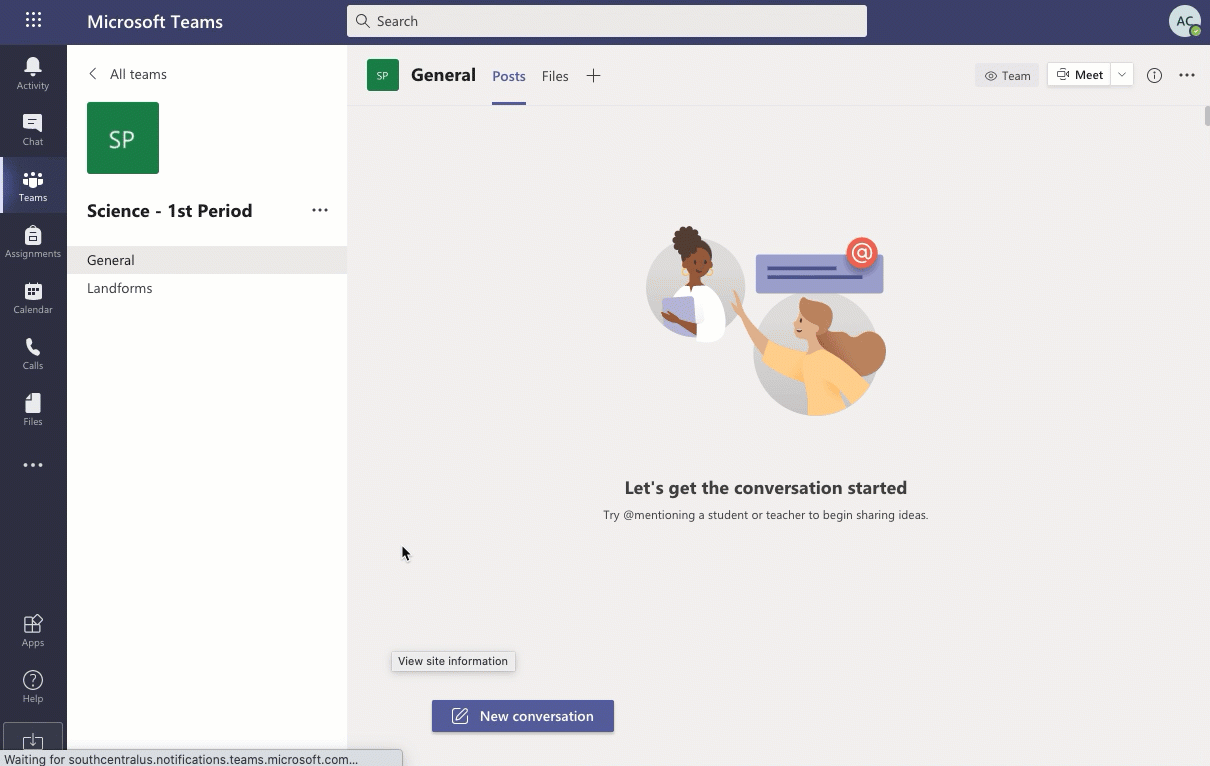Viewport: 1210px width, 766px height.
Task: Select the Landforms channel
Action: 207,288
